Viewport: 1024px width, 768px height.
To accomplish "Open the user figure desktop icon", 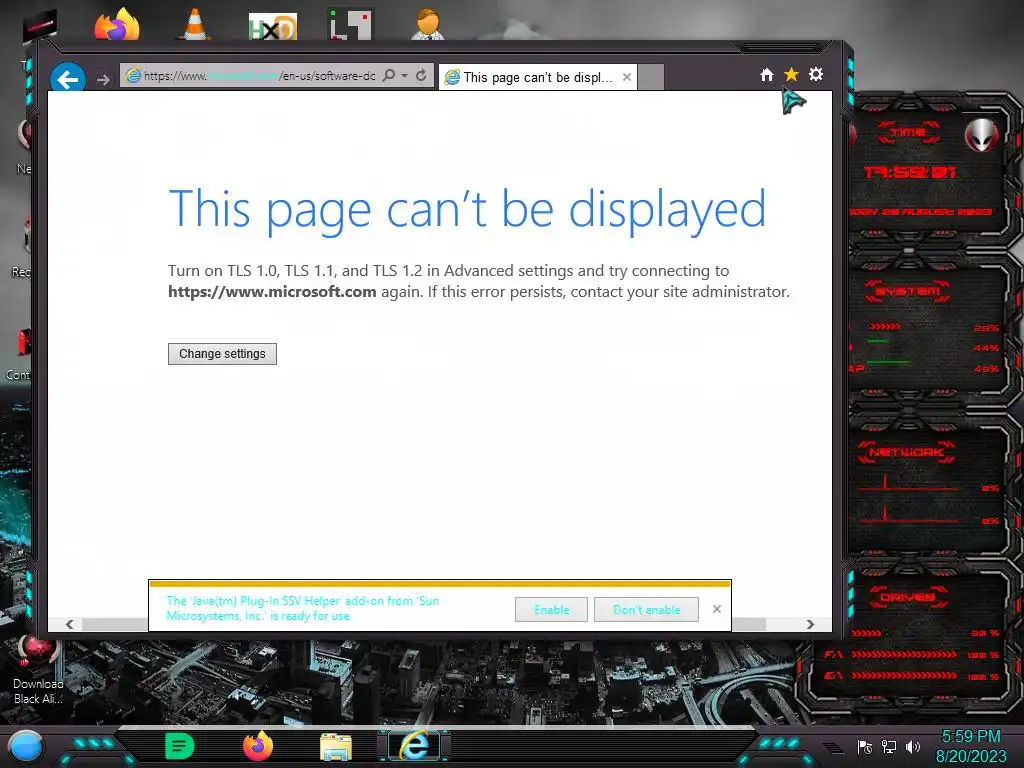I will click(428, 25).
